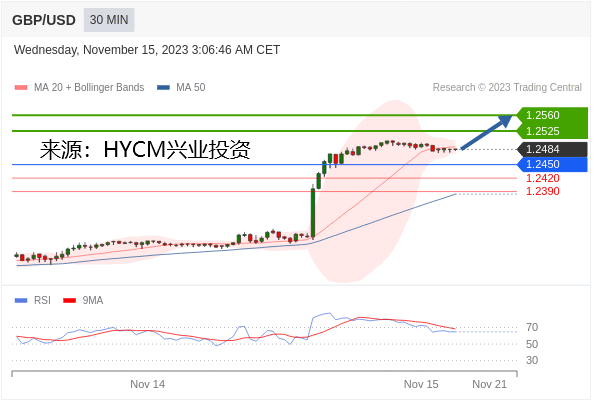Click the blue upward forecast arrow

click(486, 133)
